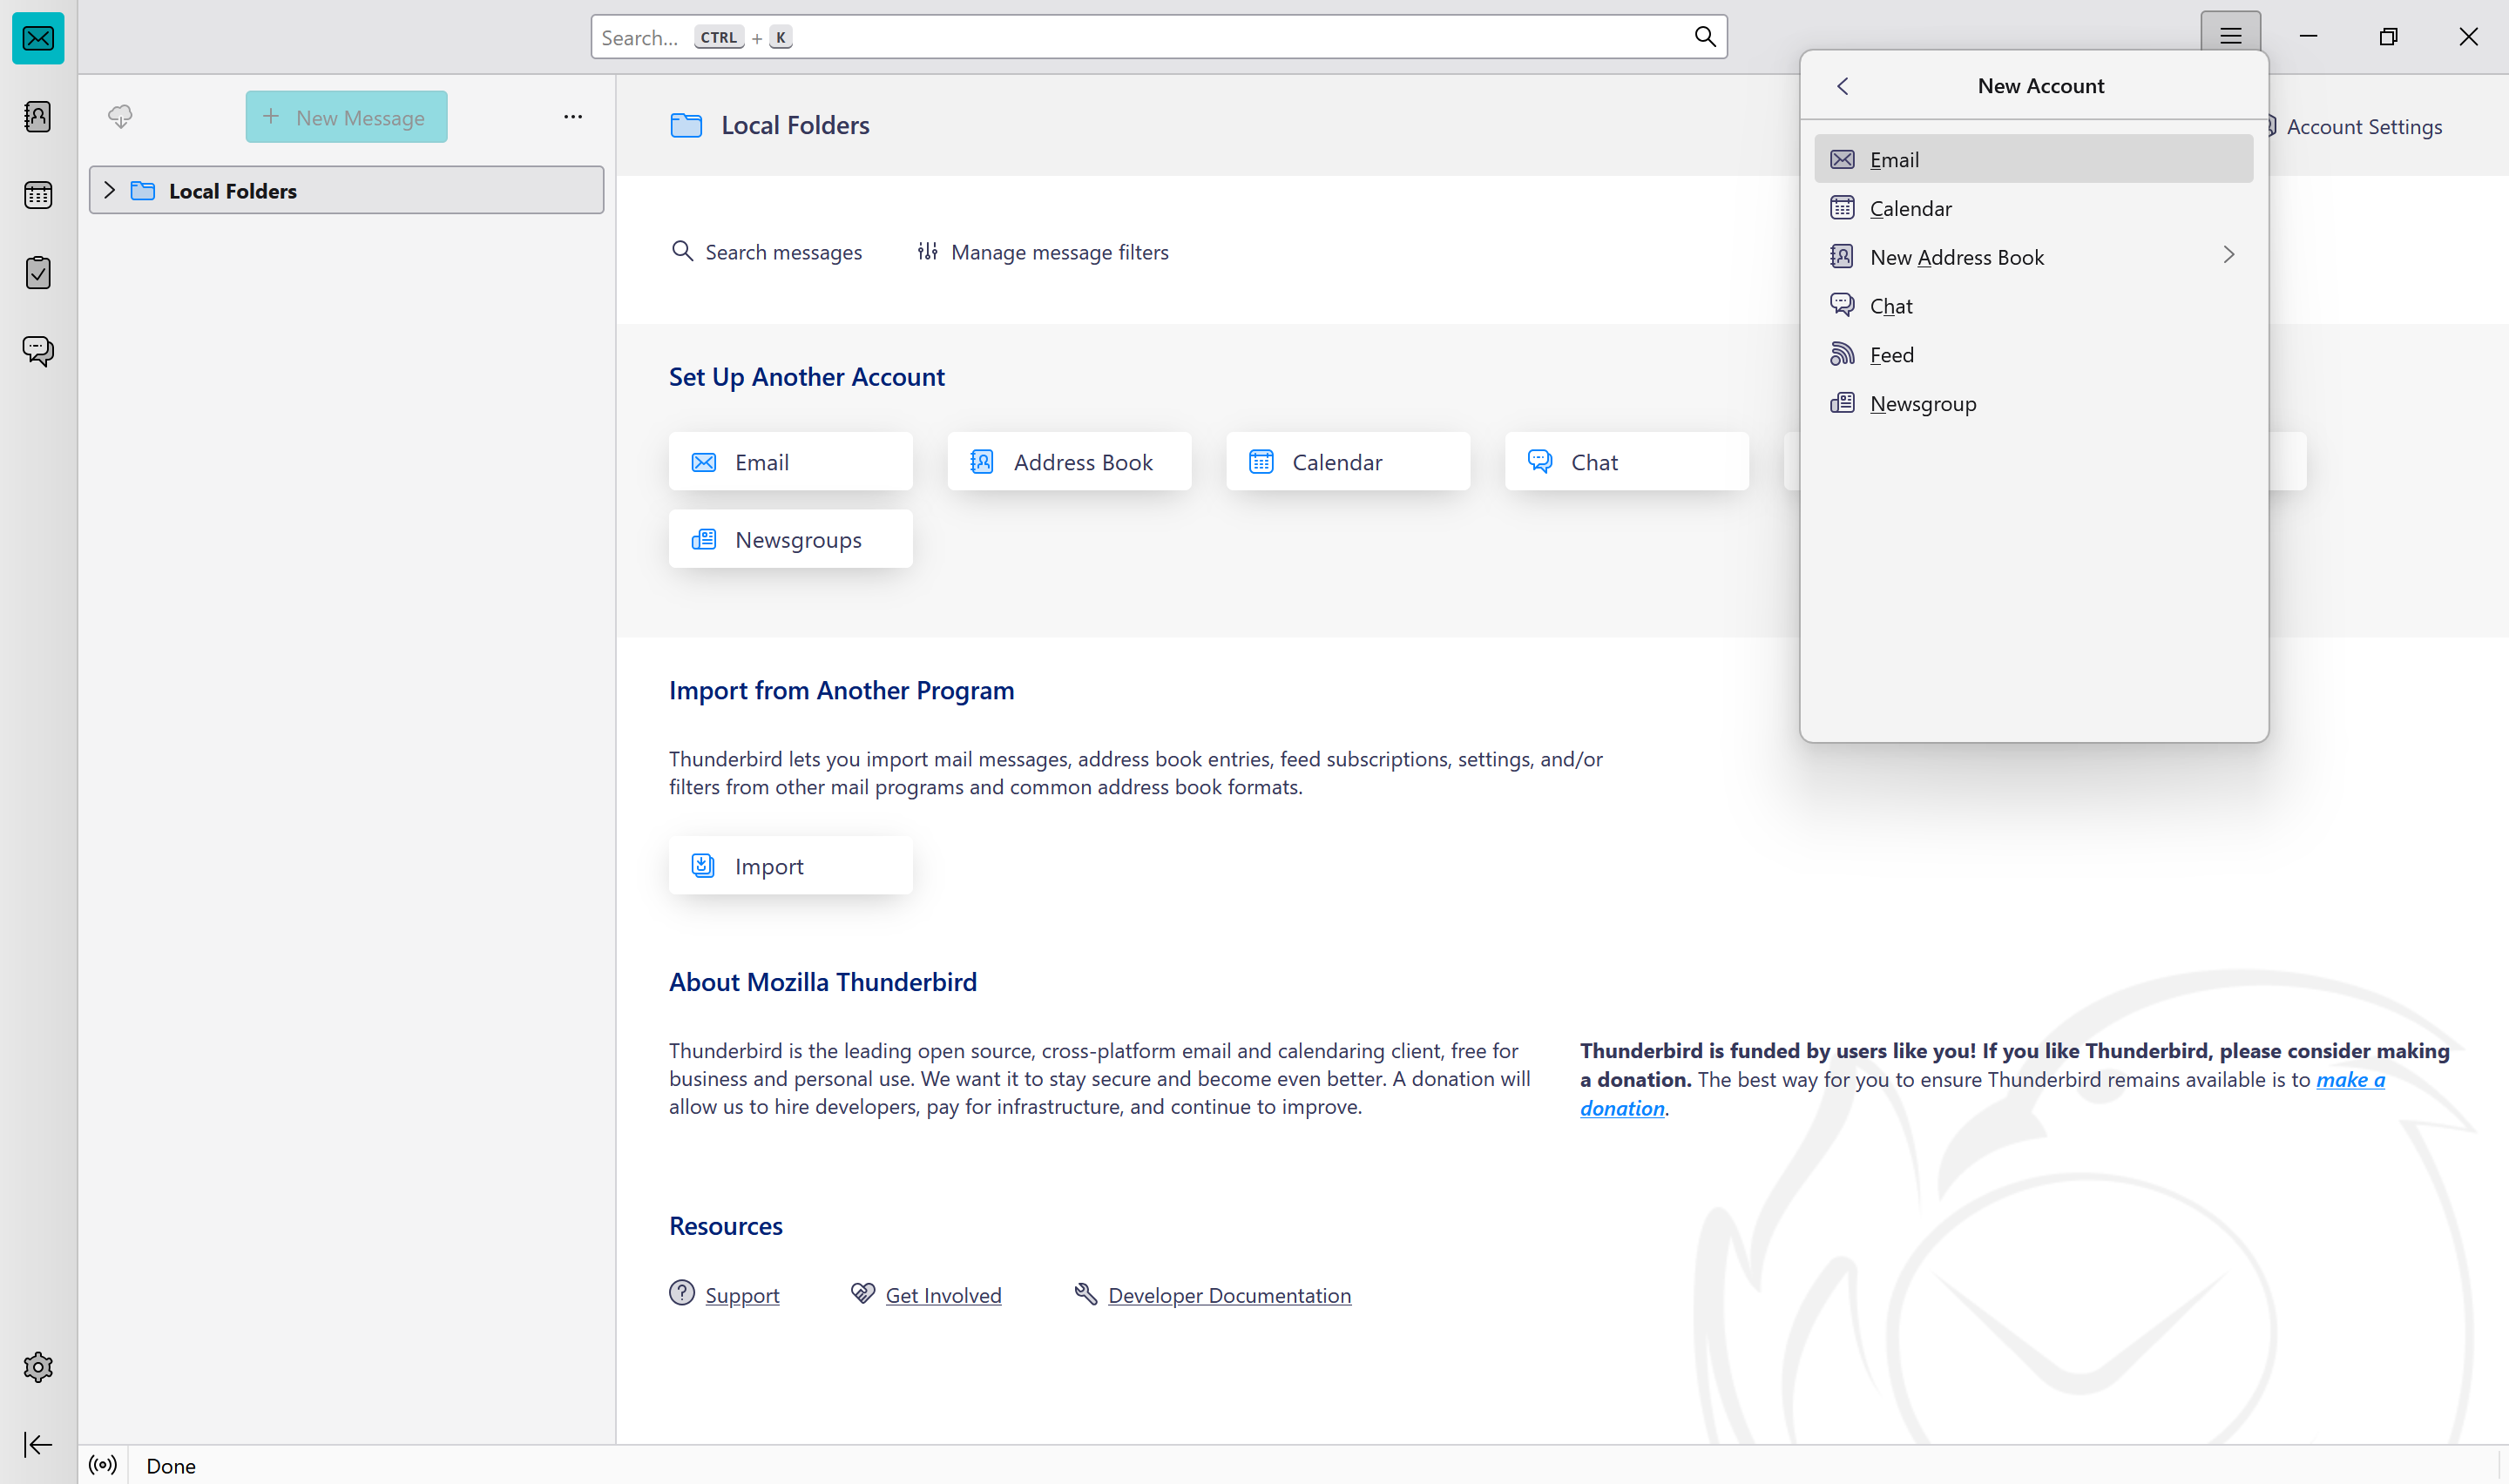Open the Get Involved link
The width and height of the screenshot is (2509, 1484).
(943, 1295)
